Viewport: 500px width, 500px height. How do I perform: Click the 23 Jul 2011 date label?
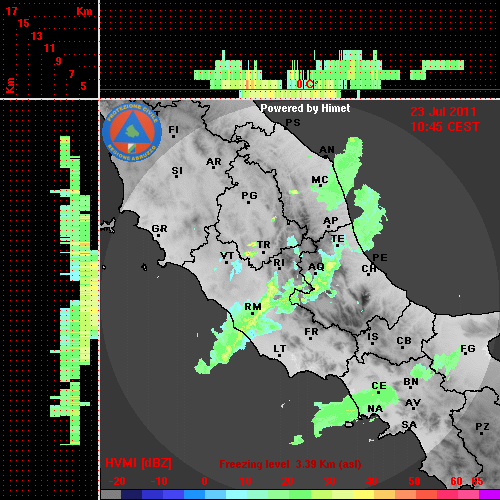443,112
